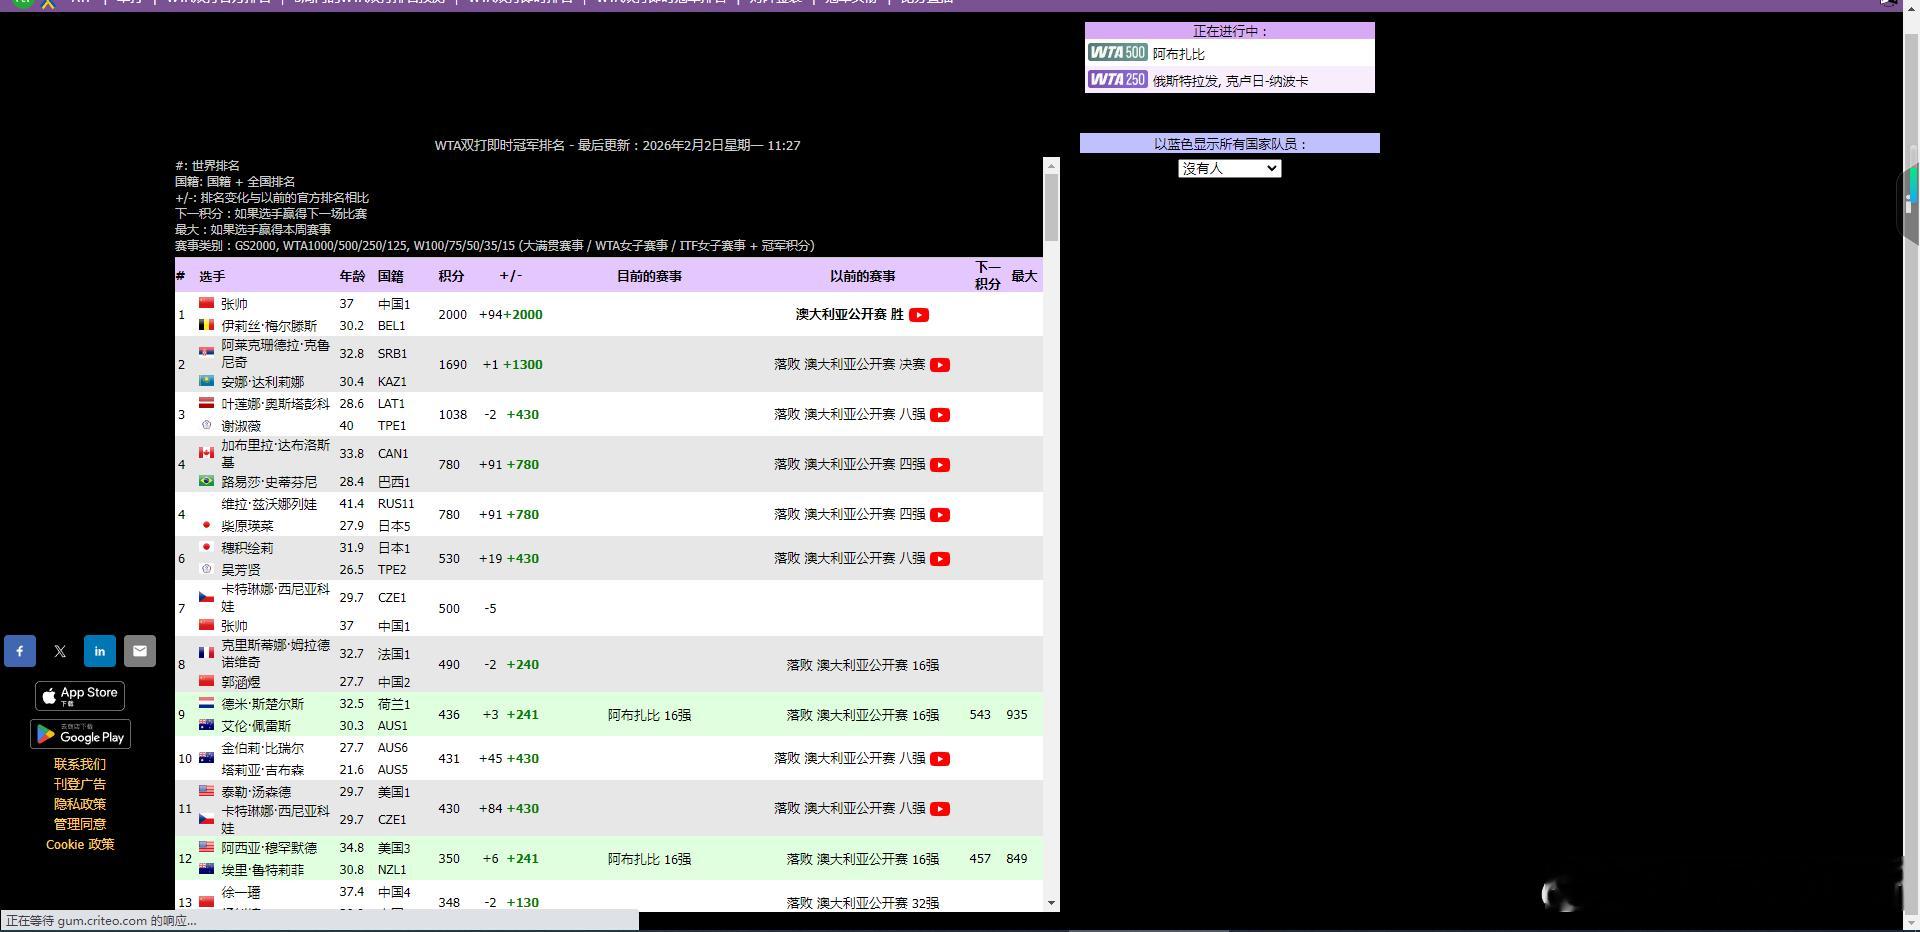Viewport: 1920px width, 932px height.
Task: Click 以前的赛事 column header
Action: point(862,276)
